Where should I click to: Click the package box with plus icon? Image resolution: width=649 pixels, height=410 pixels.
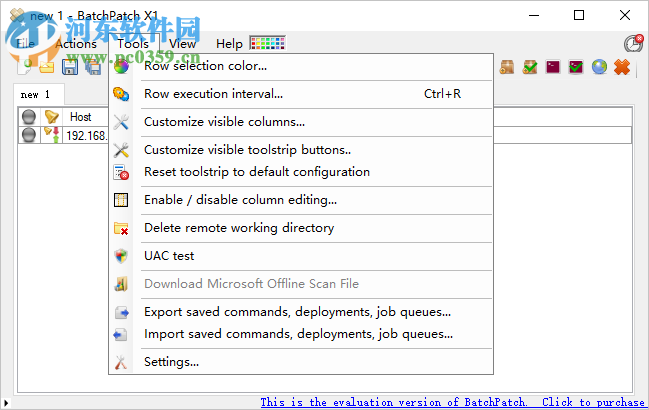pos(507,67)
